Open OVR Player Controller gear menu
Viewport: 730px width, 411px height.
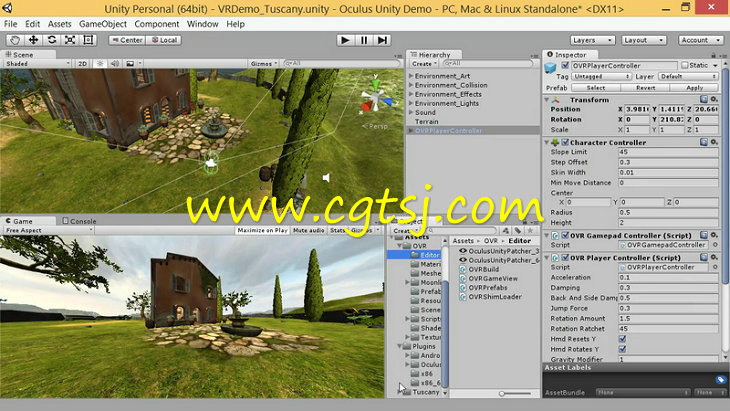[x=714, y=257]
